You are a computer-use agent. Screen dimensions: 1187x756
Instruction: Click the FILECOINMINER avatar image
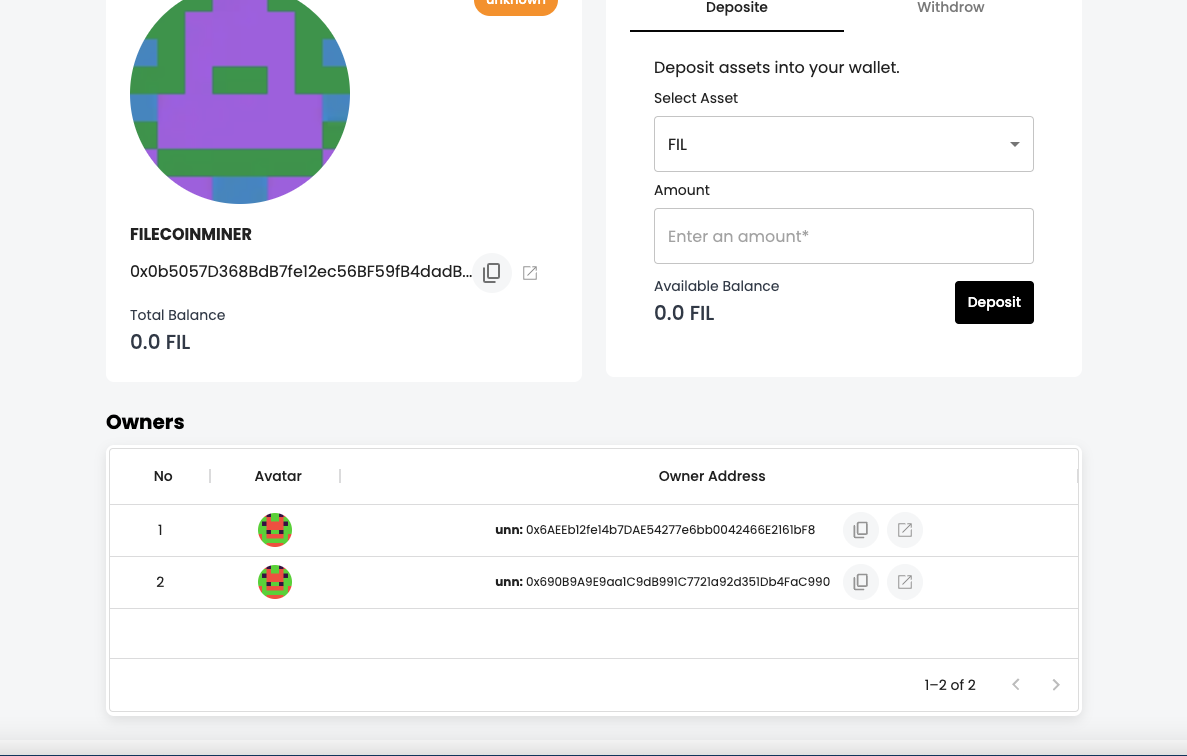(240, 93)
